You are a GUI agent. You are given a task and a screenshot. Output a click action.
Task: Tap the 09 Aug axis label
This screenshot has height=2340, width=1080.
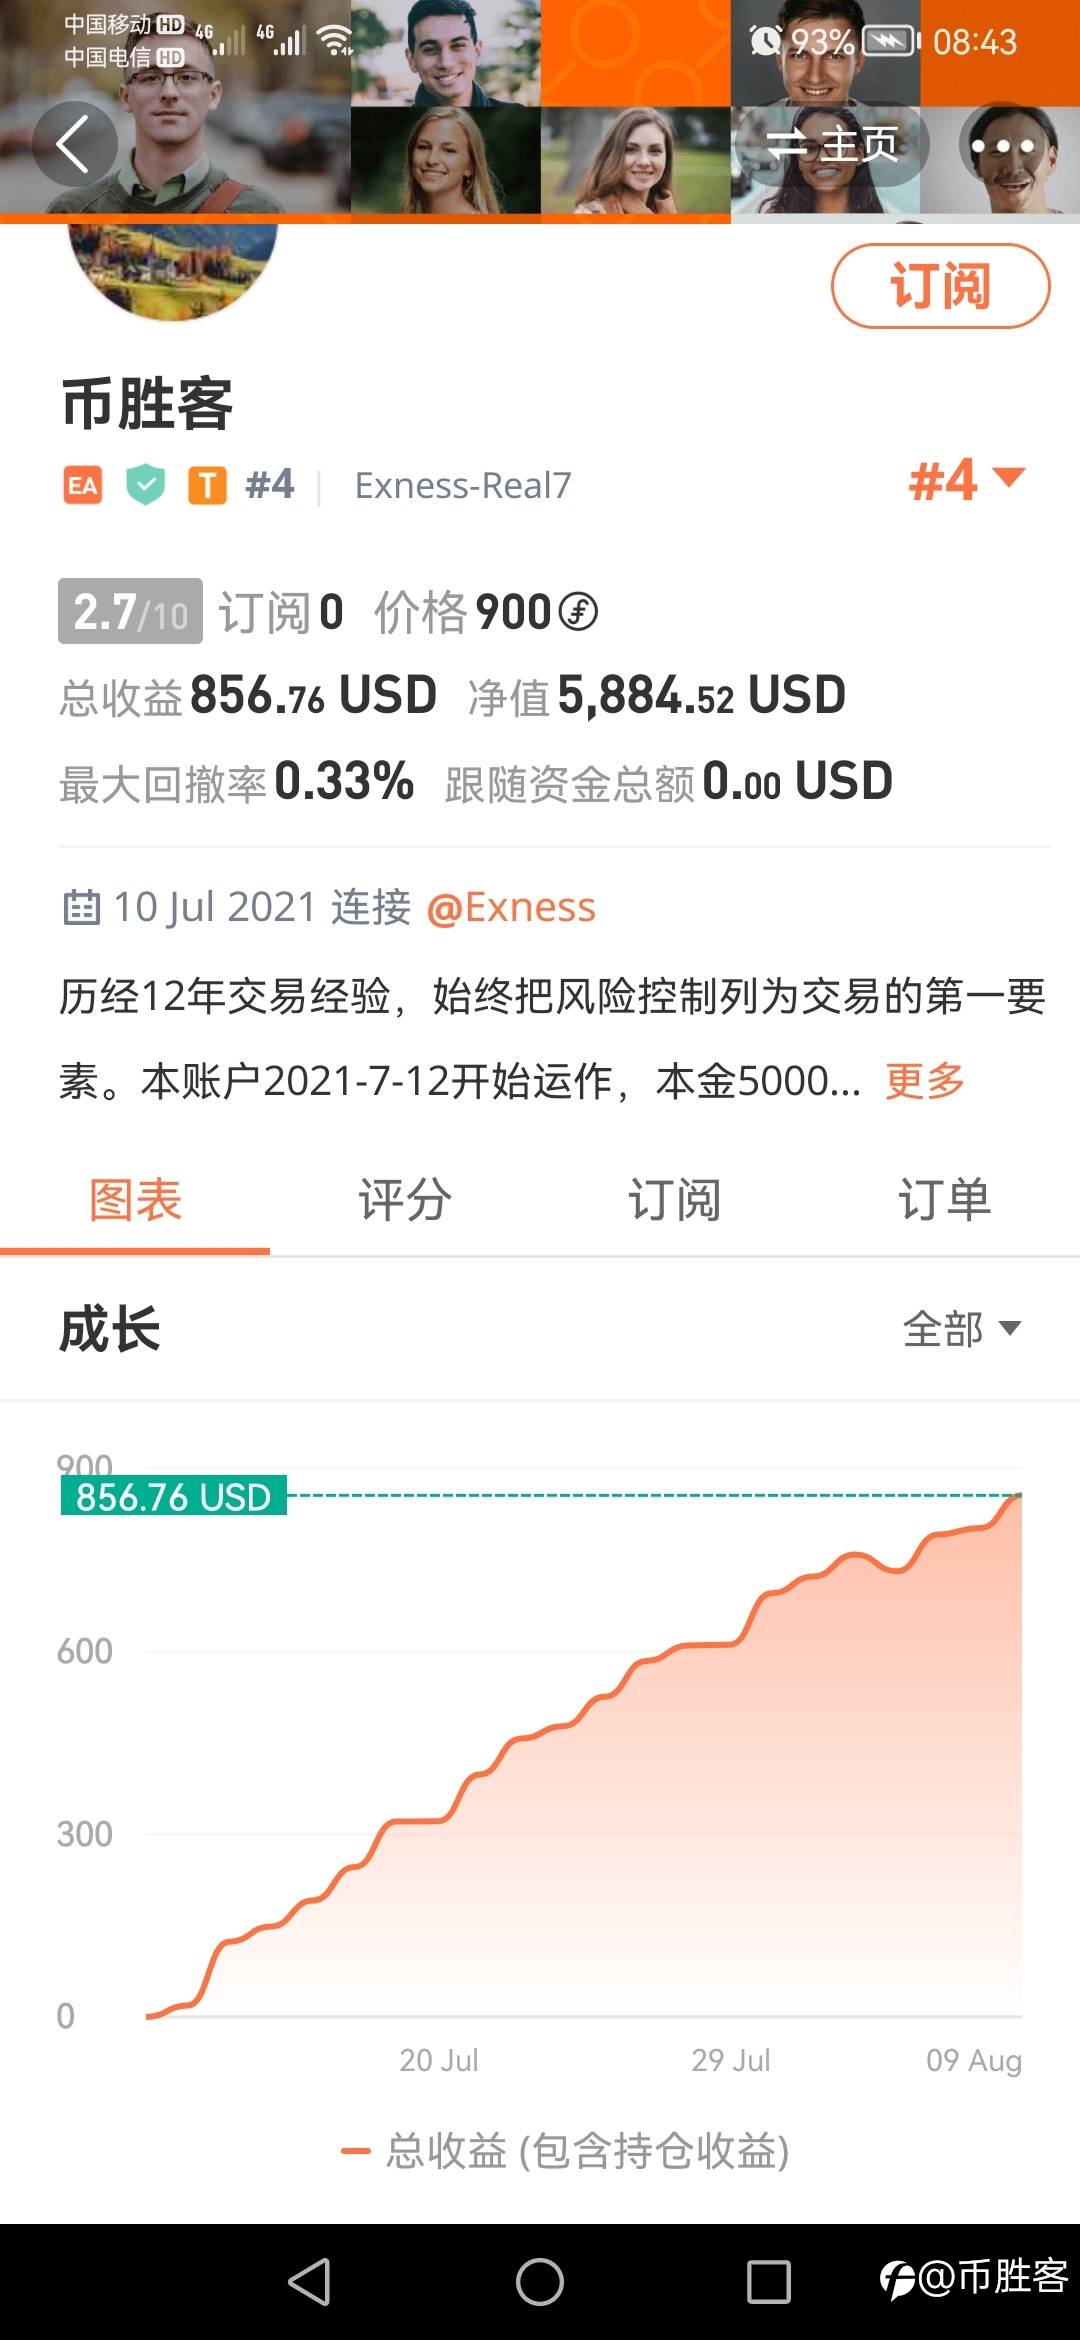click(974, 2060)
